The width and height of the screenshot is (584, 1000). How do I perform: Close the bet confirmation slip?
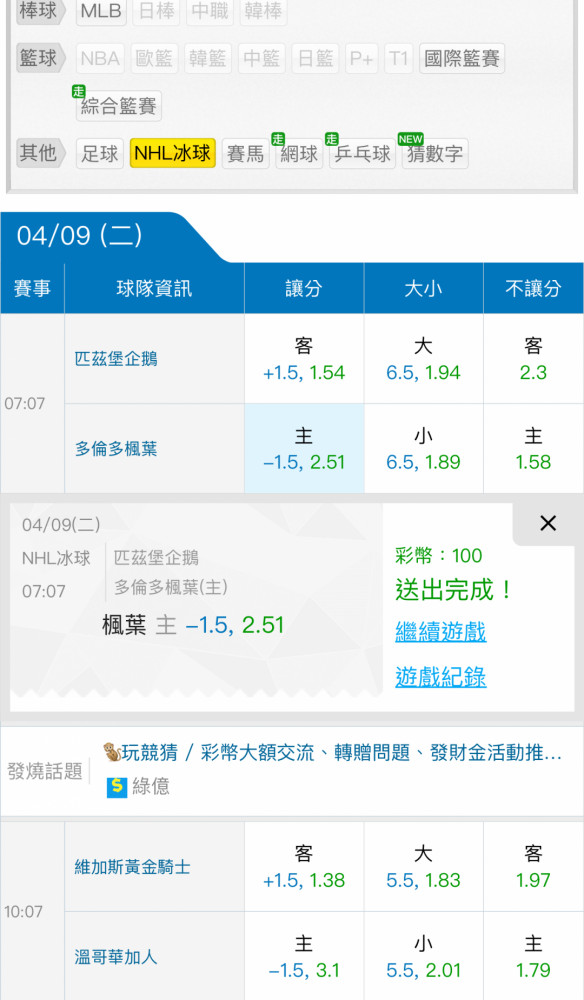(548, 524)
